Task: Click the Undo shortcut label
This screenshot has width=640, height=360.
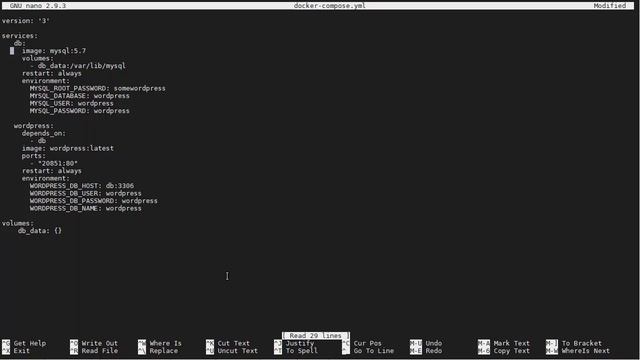Action: pyautogui.click(x=433, y=343)
